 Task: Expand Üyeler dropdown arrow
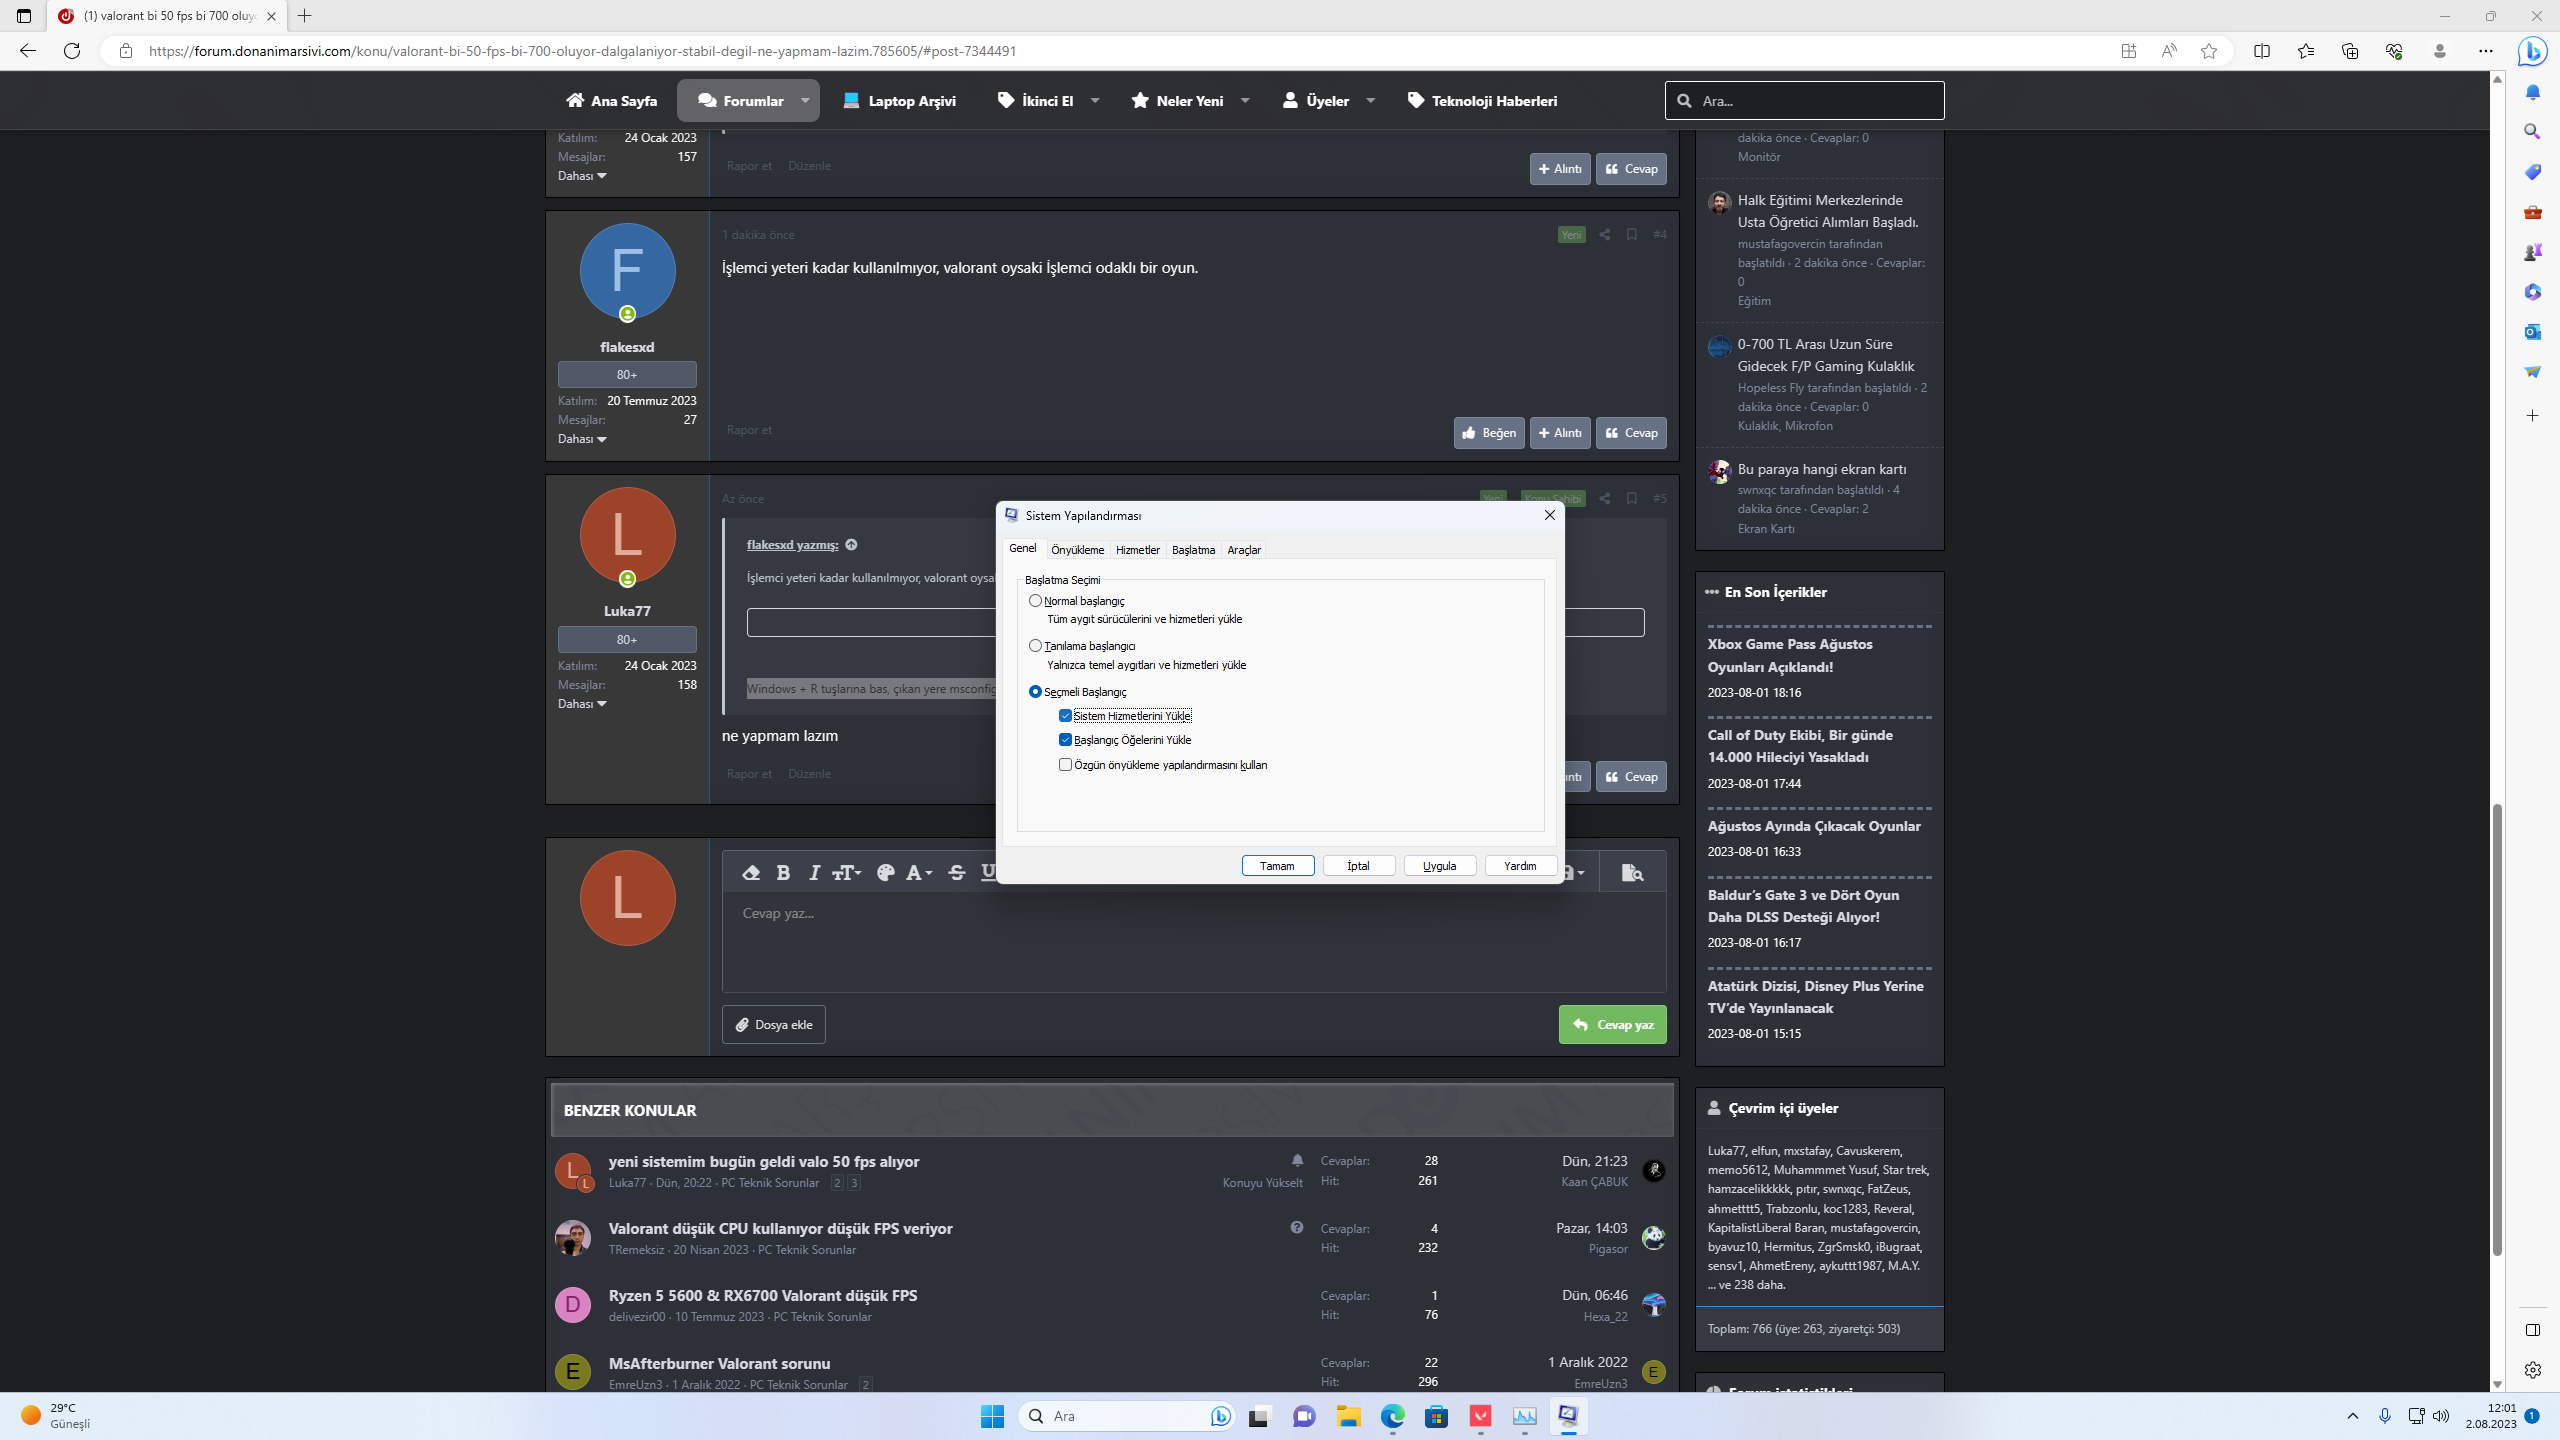[1371, 101]
